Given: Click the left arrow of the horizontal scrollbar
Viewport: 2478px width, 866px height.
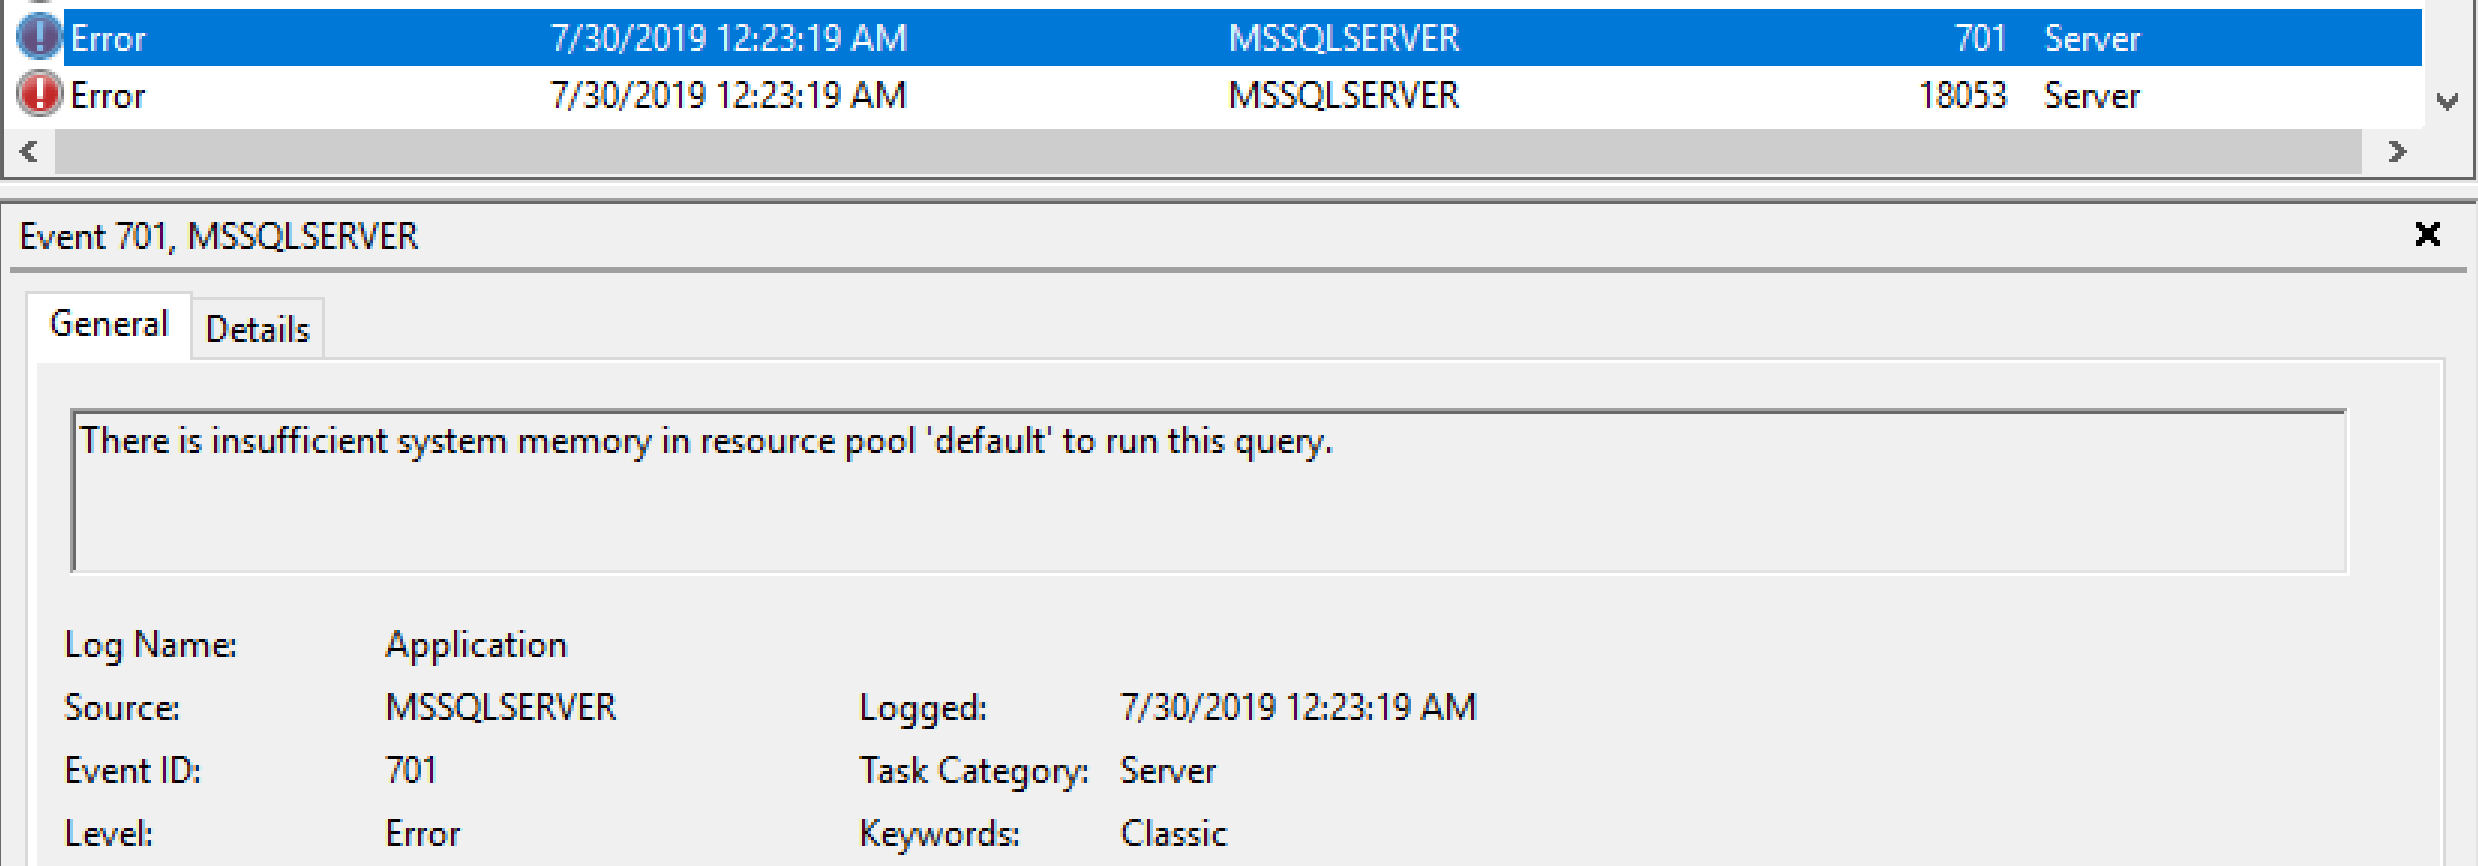Looking at the screenshot, I should [x=28, y=152].
